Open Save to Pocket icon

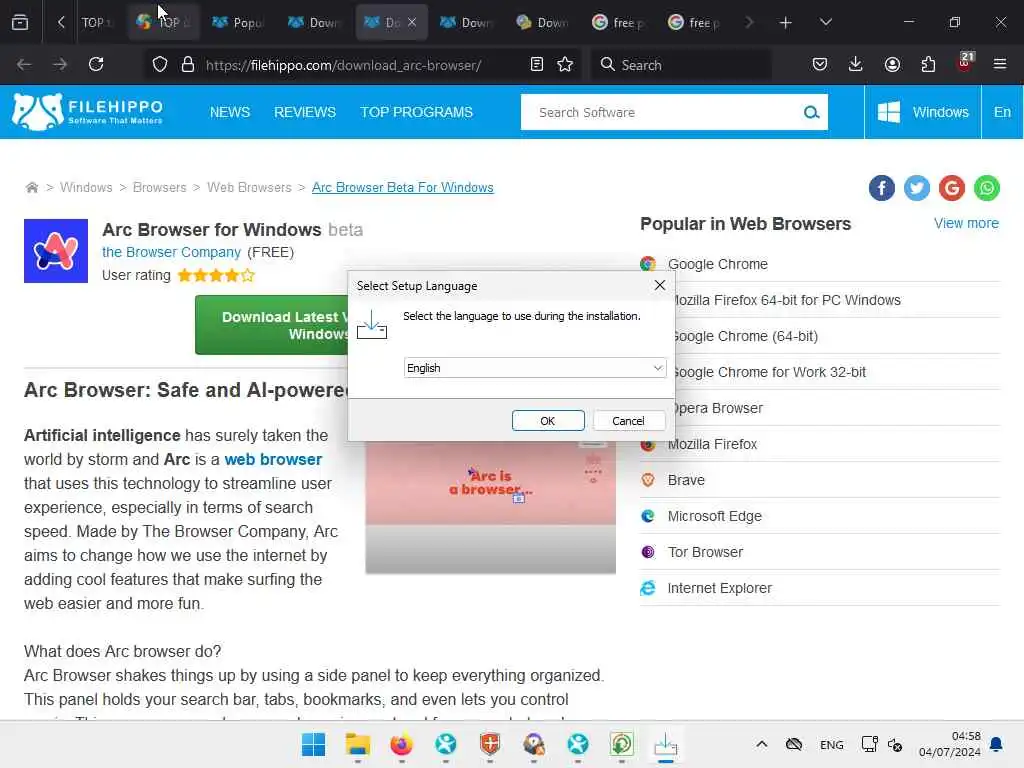(x=820, y=64)
